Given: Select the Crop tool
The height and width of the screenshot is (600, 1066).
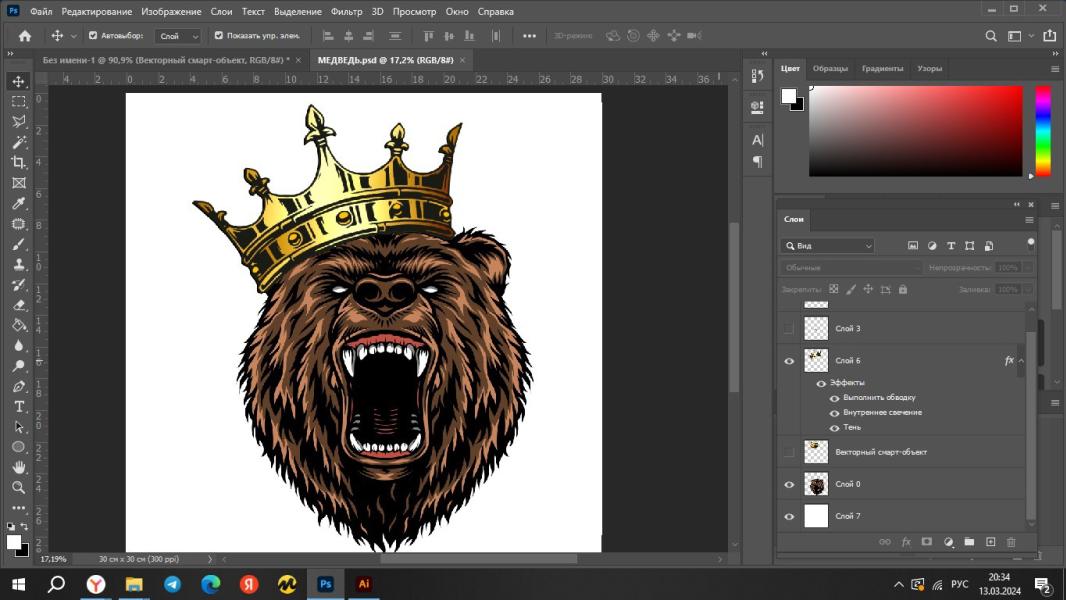Looking at the screenshot, I should tap(18, 162).
